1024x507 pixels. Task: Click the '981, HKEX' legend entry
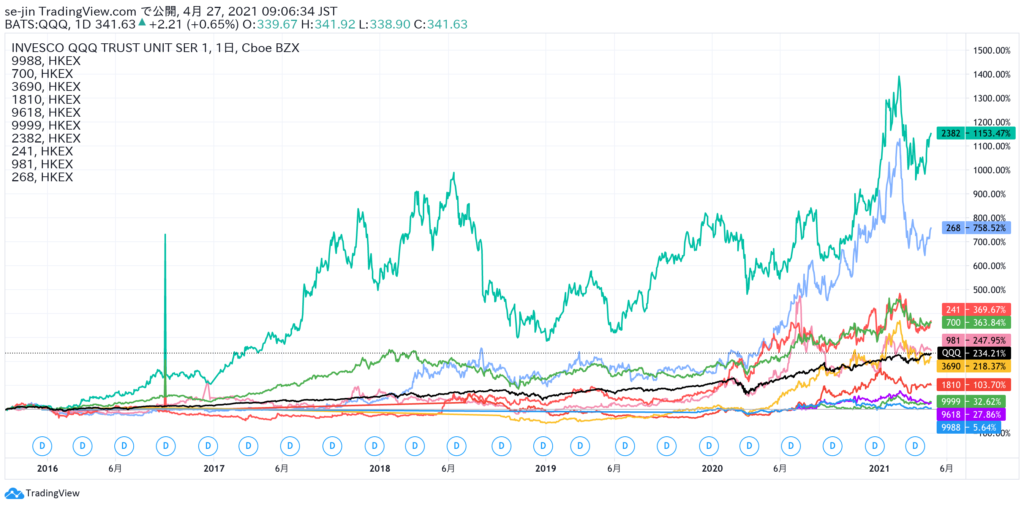(x=42, y=164)
